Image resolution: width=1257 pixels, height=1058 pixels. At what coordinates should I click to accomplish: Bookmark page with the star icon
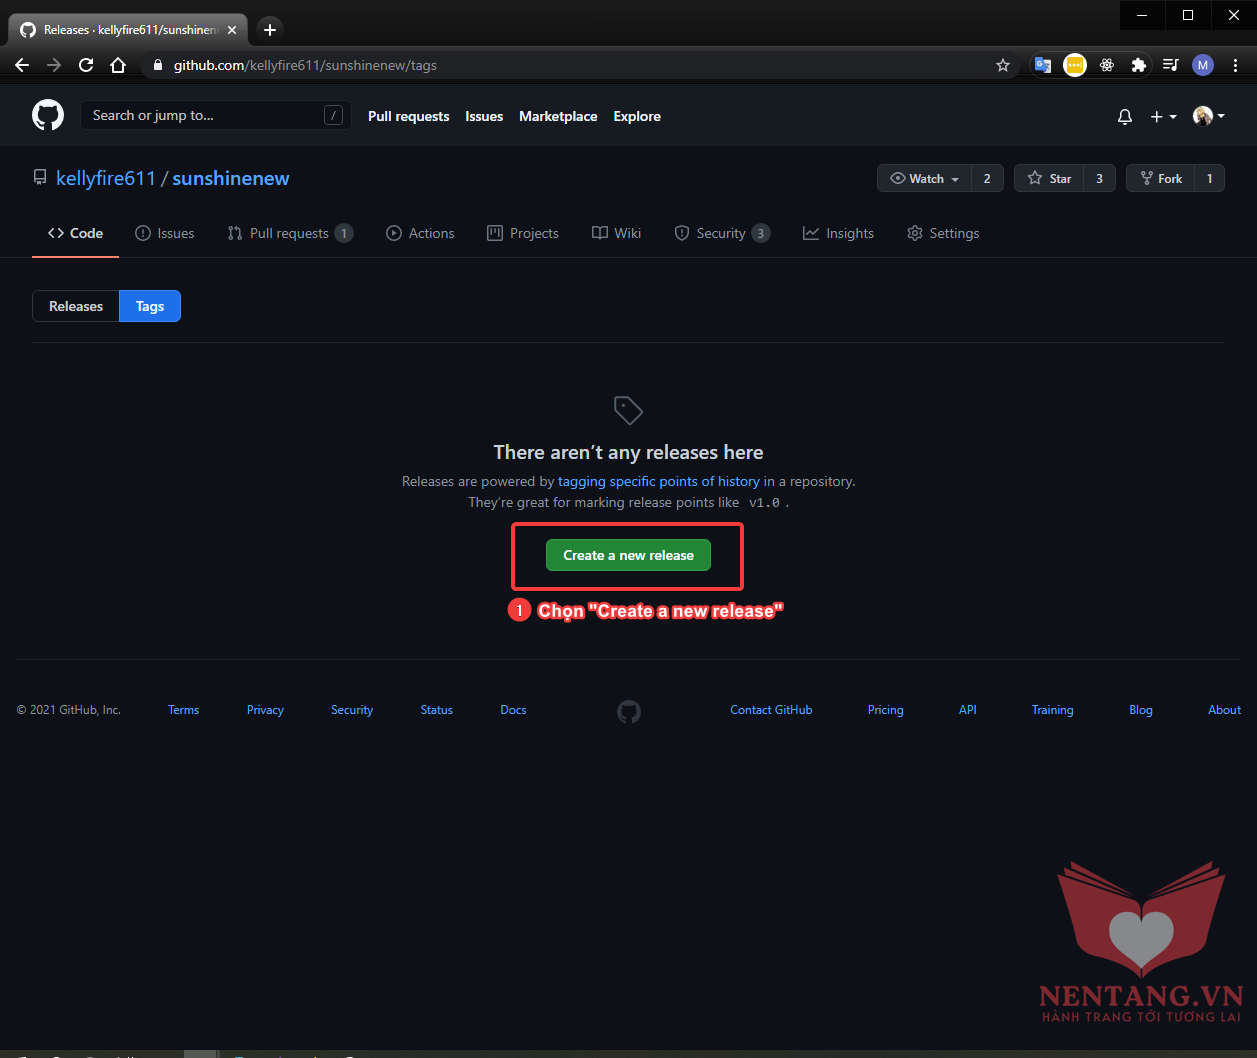click(1003, 65)
